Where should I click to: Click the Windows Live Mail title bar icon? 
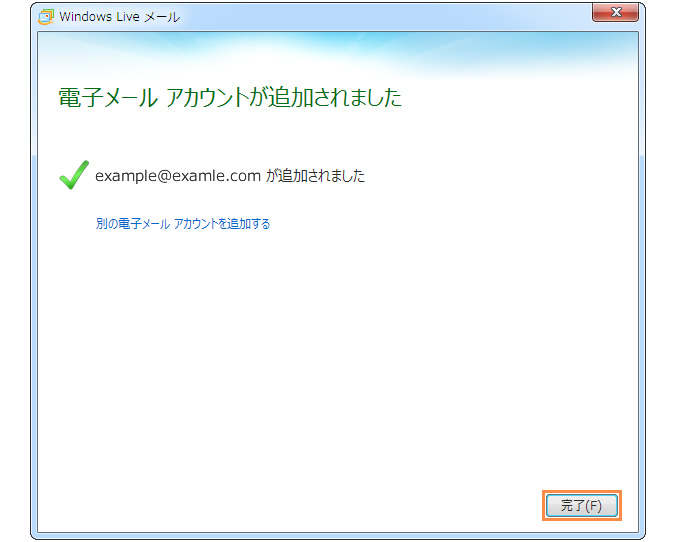pos(46,17)
